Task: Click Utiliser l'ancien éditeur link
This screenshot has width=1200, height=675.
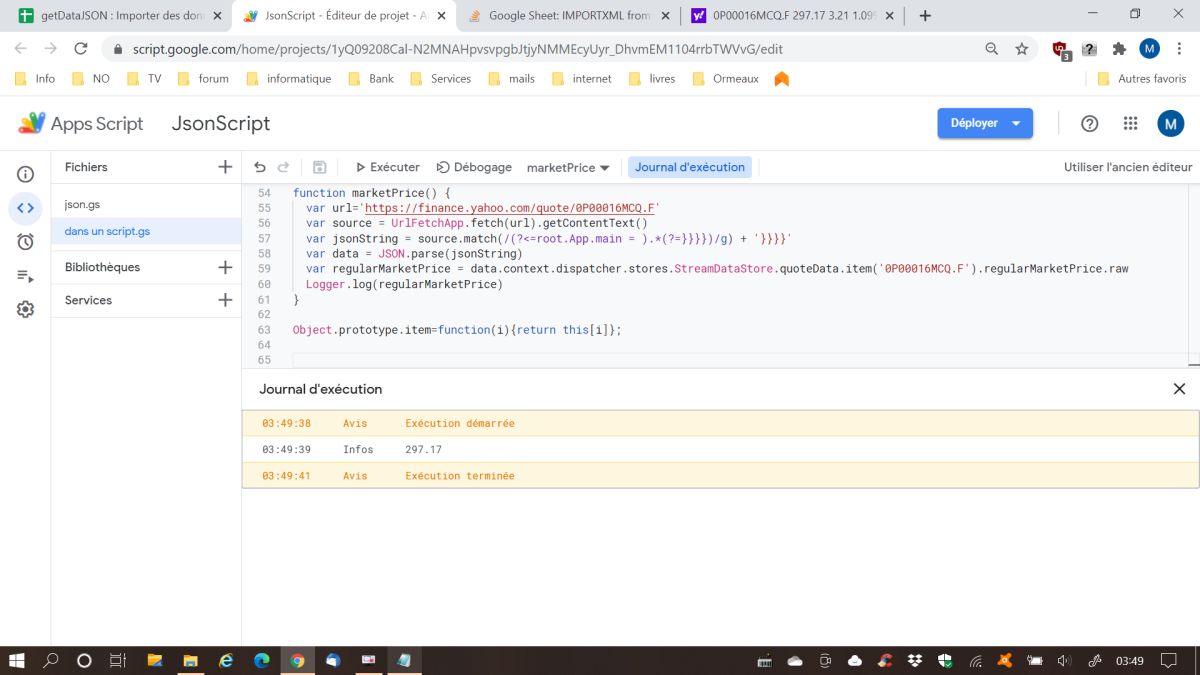Action: (x=1128, y=167)
